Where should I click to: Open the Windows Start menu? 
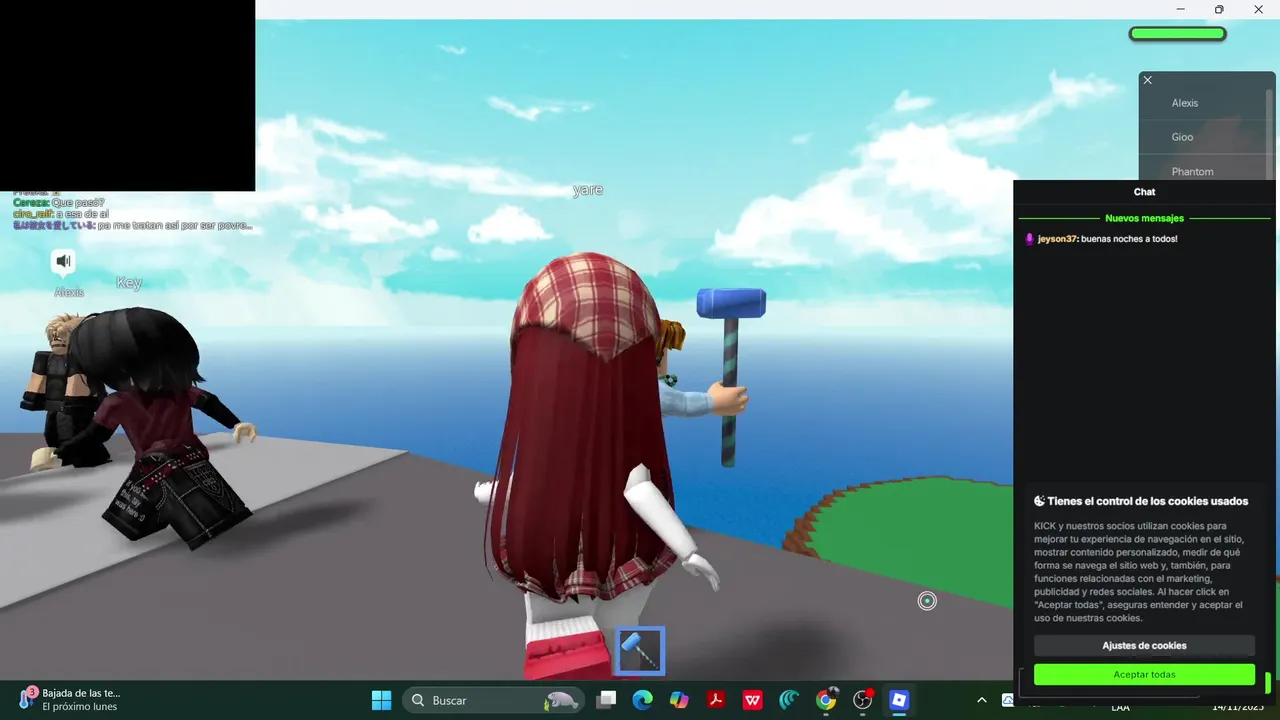pos(381,700)
